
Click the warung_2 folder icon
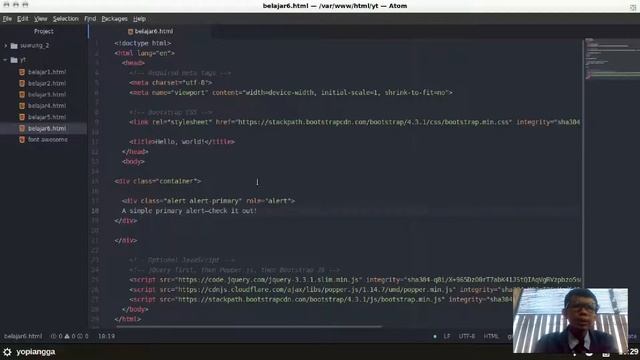tap(14, 46)
